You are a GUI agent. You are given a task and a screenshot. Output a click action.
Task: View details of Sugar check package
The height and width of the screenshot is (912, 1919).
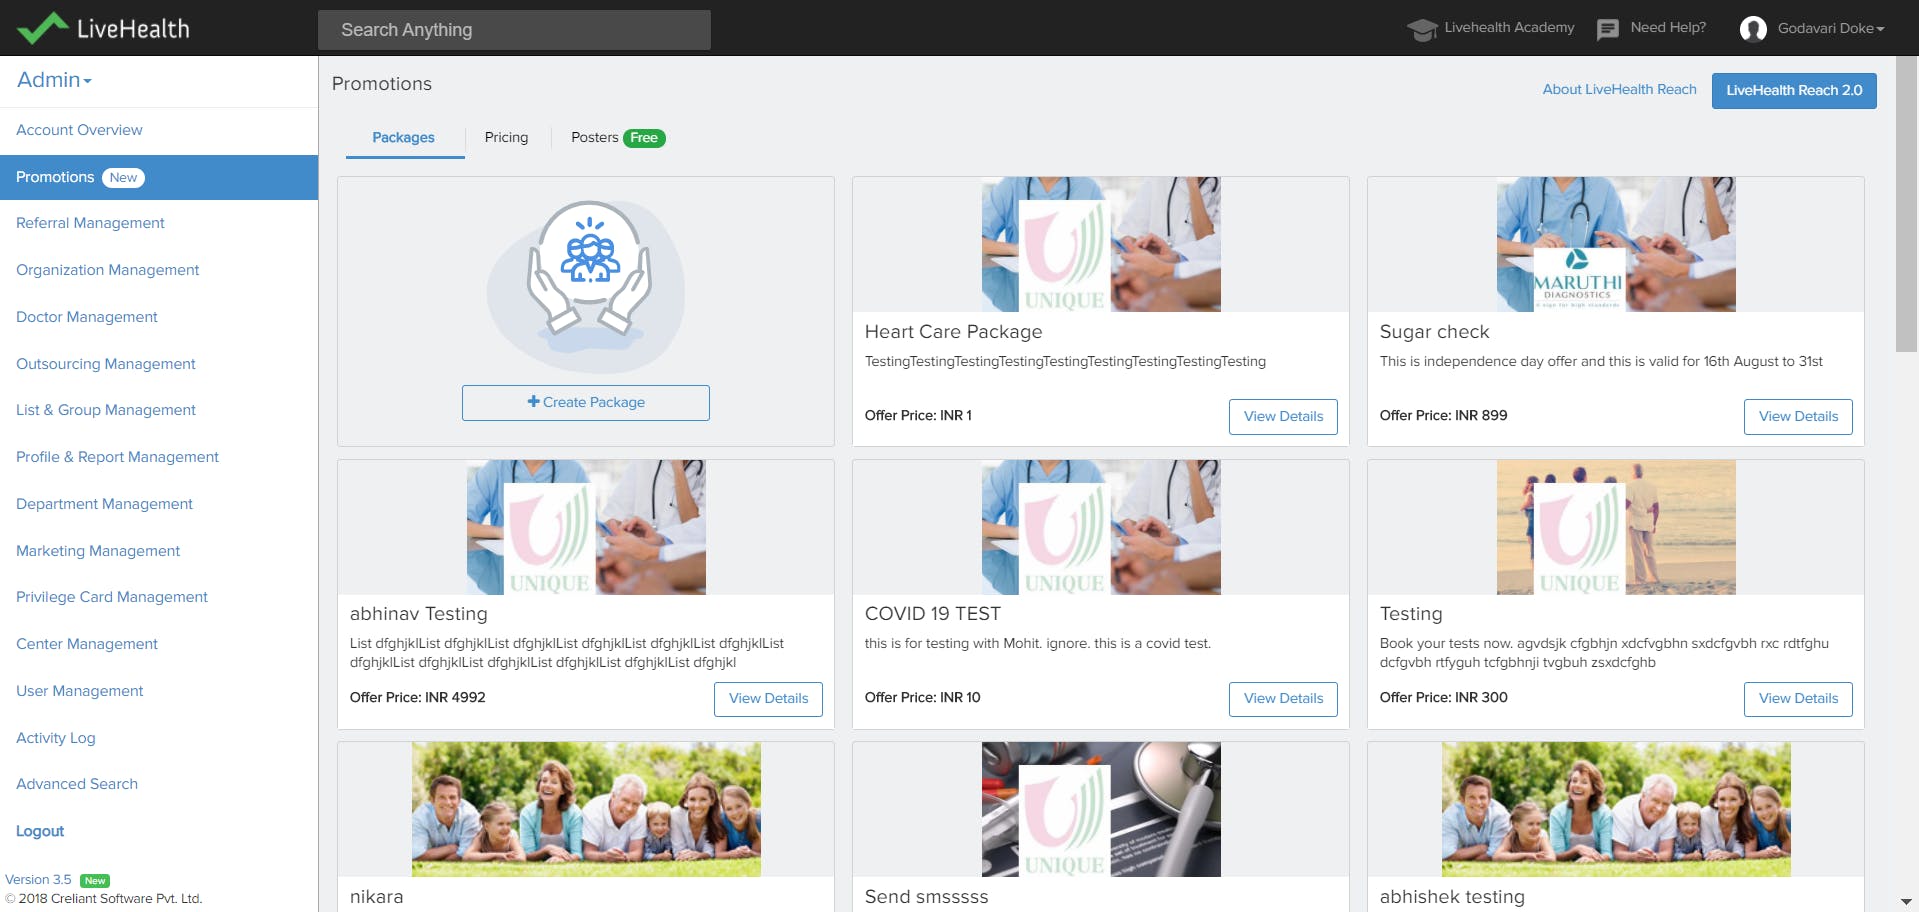[x=1798, y=416]
